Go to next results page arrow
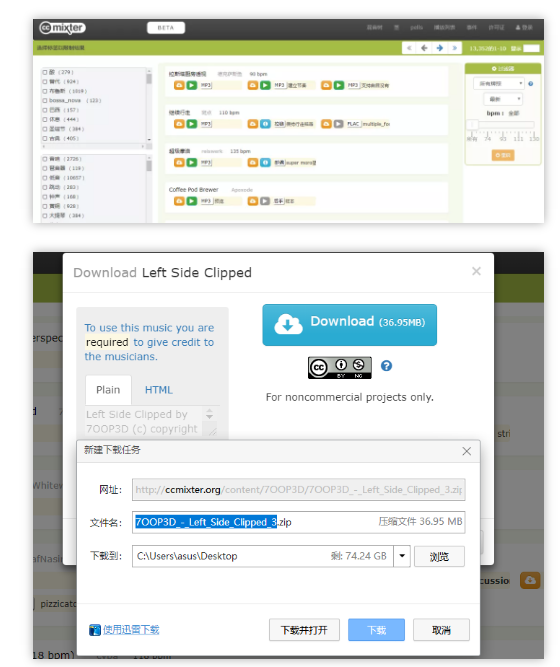The width and height of the screenshot is (560, 667). (440, 48)
